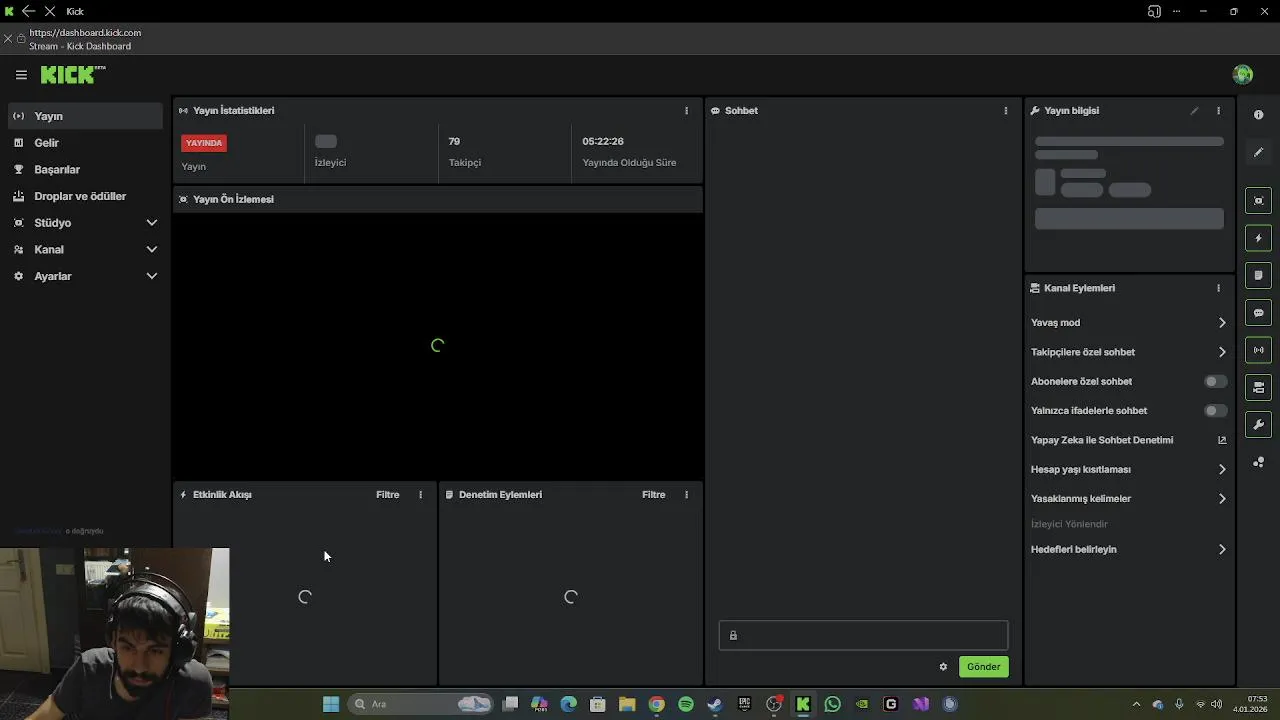
Task: Open chat settings gear next to Gönder
Action: (x=943, y=667)
